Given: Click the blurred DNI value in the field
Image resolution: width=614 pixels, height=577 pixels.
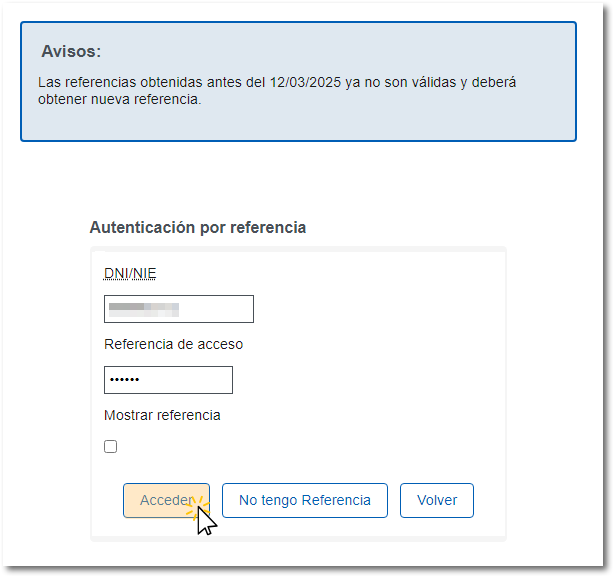Looking at the screenshot, I should point(144,309).
